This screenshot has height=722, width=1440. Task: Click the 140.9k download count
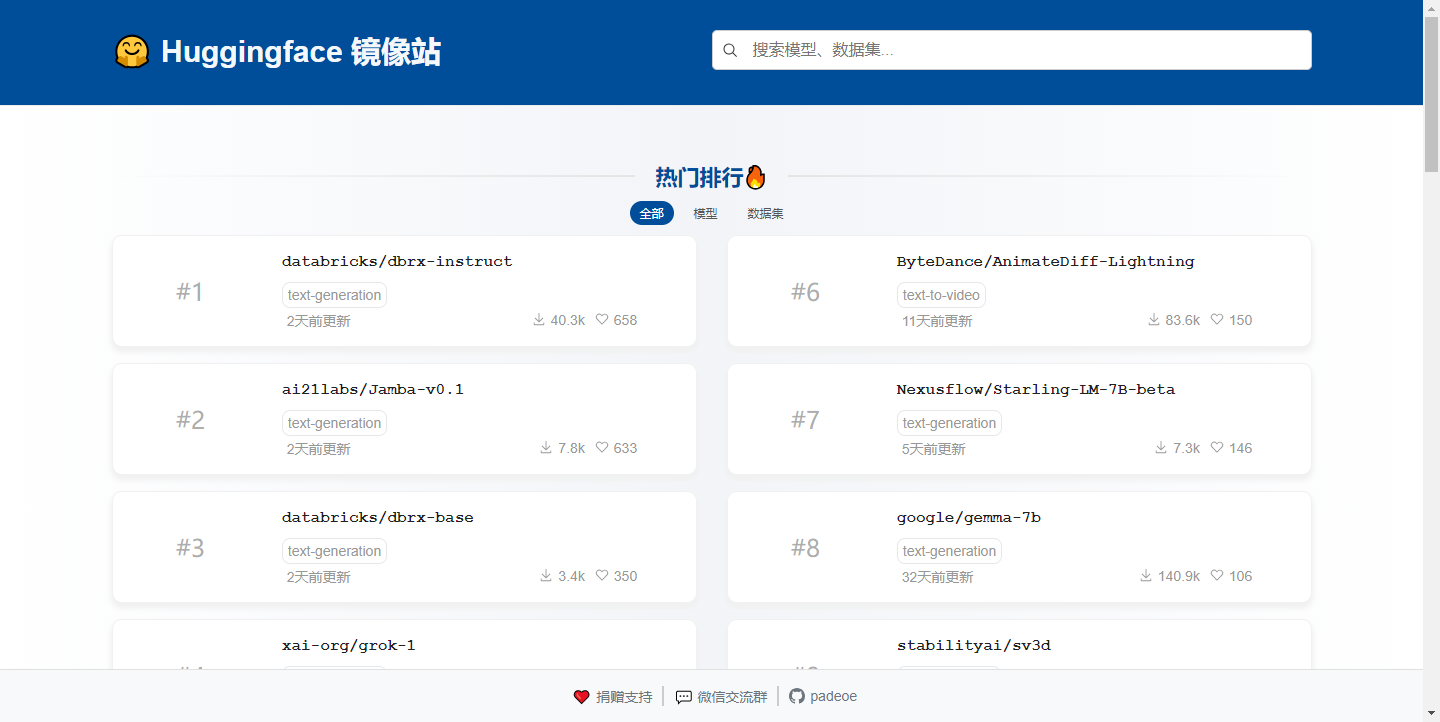point(1179,576)
